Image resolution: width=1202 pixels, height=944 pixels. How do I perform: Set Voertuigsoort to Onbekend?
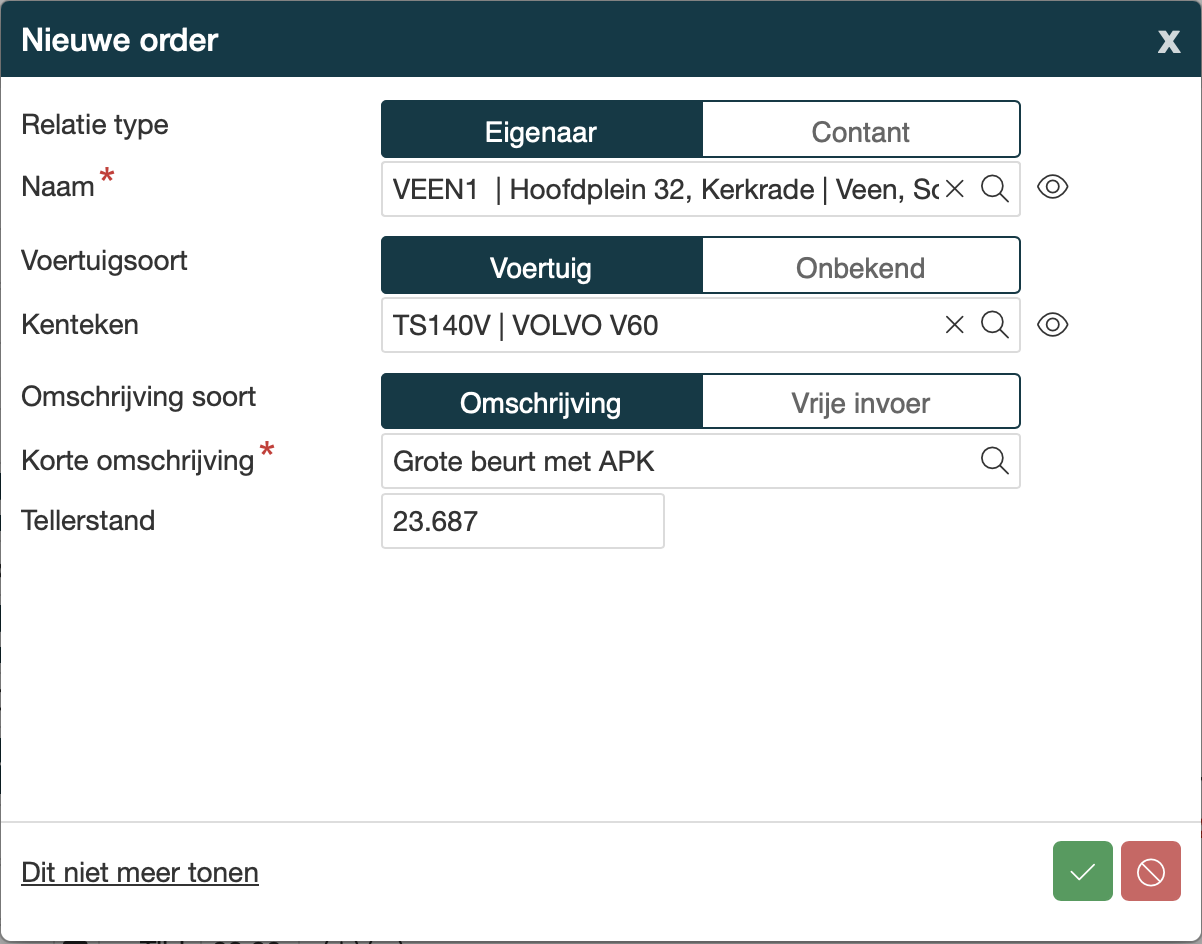coord(860,268)
